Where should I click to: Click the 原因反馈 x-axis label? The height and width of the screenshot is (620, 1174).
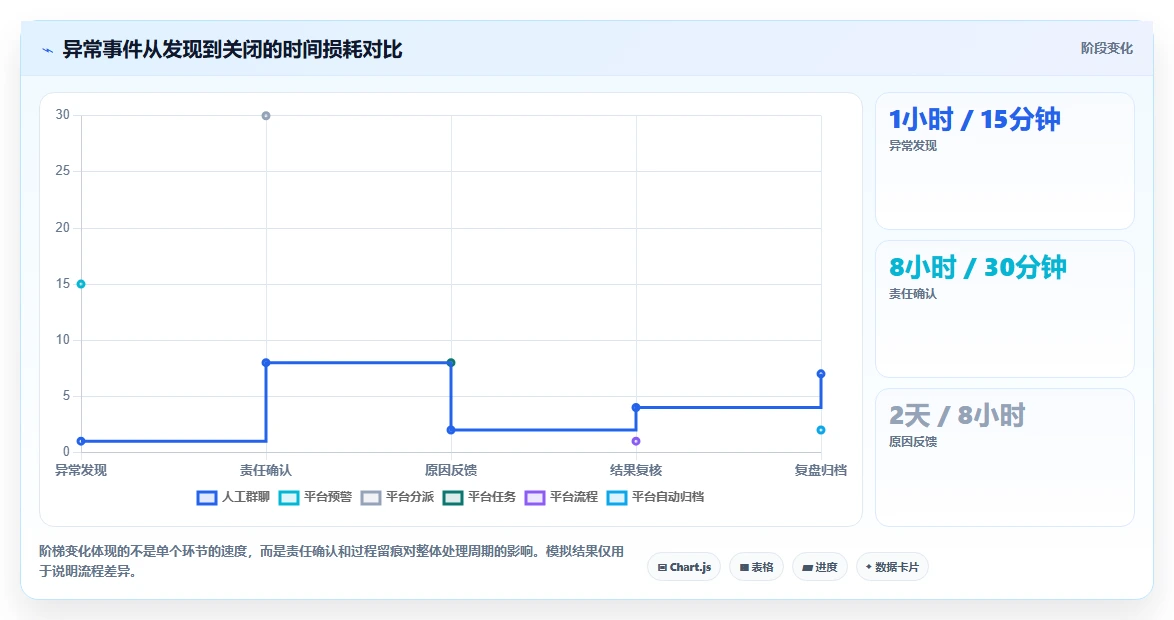point(451,470)
